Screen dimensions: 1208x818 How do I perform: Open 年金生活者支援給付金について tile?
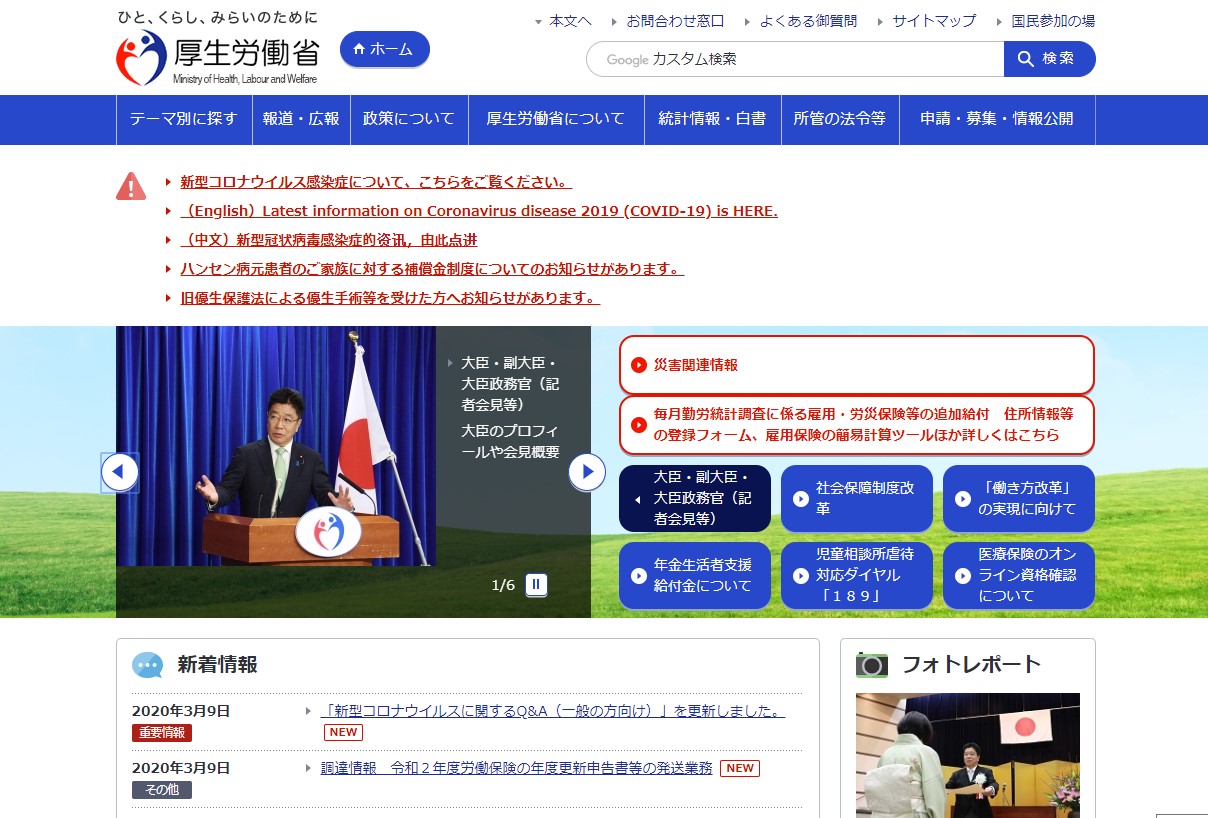point(695,576)
